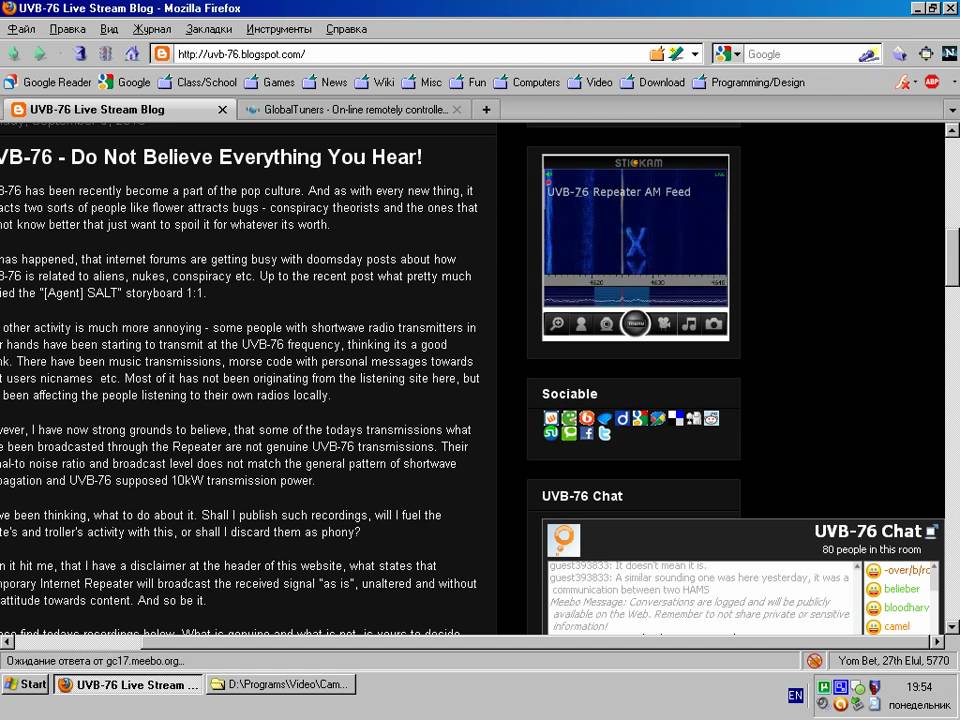Click the URL address field
This screenshot has height=720, width=960.
click(410, 54)
